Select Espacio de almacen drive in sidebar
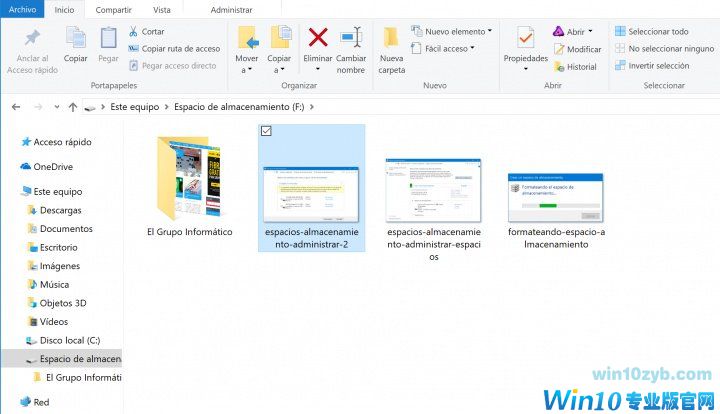 (62, 359)
